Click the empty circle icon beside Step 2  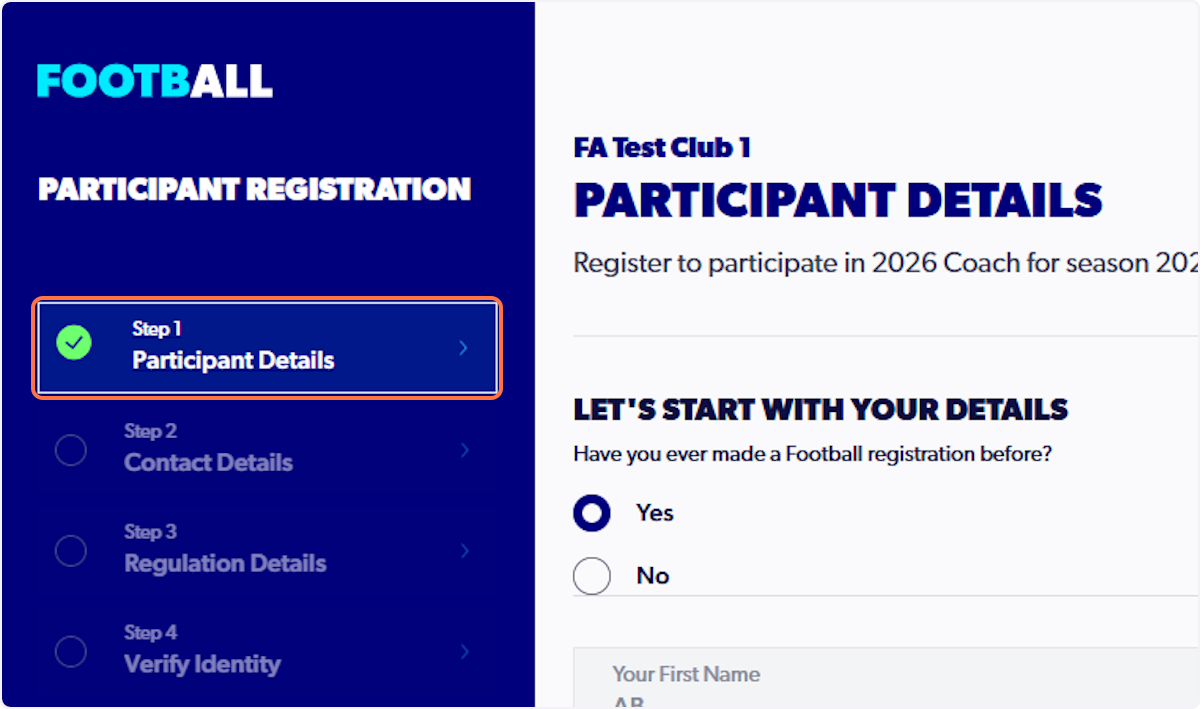click(70, 450)
